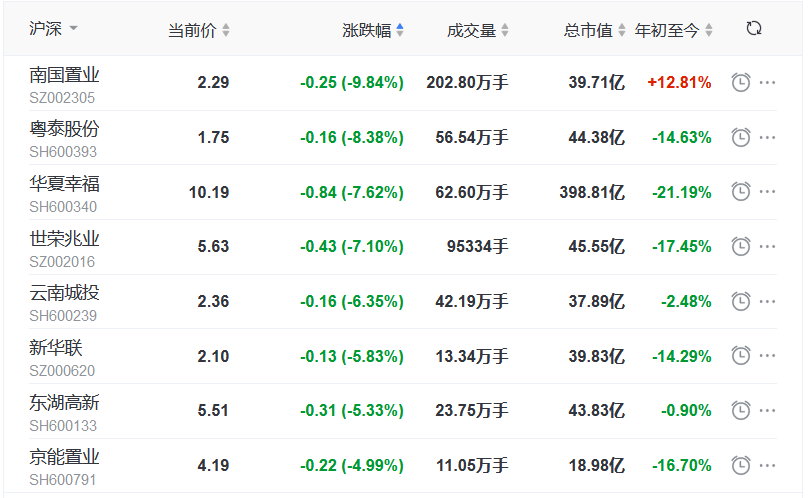Screen dimensions: 808x498
Task: Open stock 南国置业
Action: pyautogui.click(x=64, y=75)
